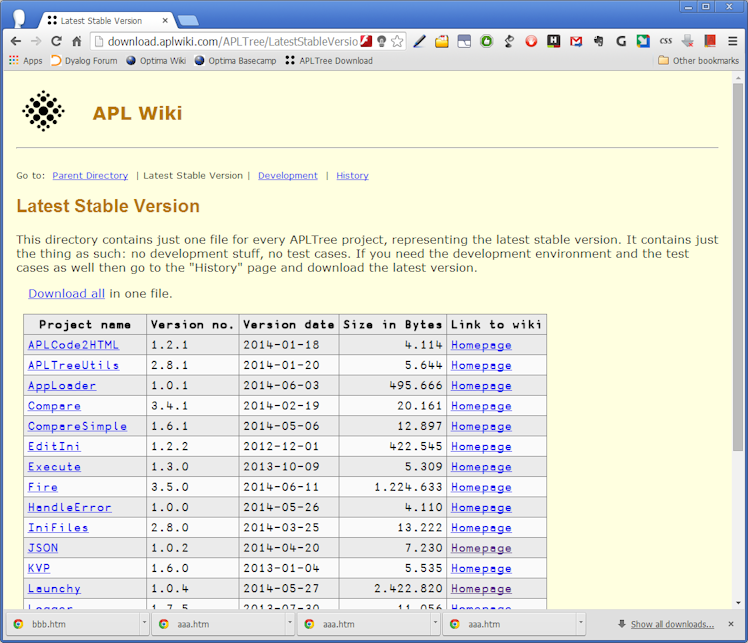The height and width of the screenshot is (643, 748).
Task: Close the Latest Stable Version tab
Action: click(165, 21)
